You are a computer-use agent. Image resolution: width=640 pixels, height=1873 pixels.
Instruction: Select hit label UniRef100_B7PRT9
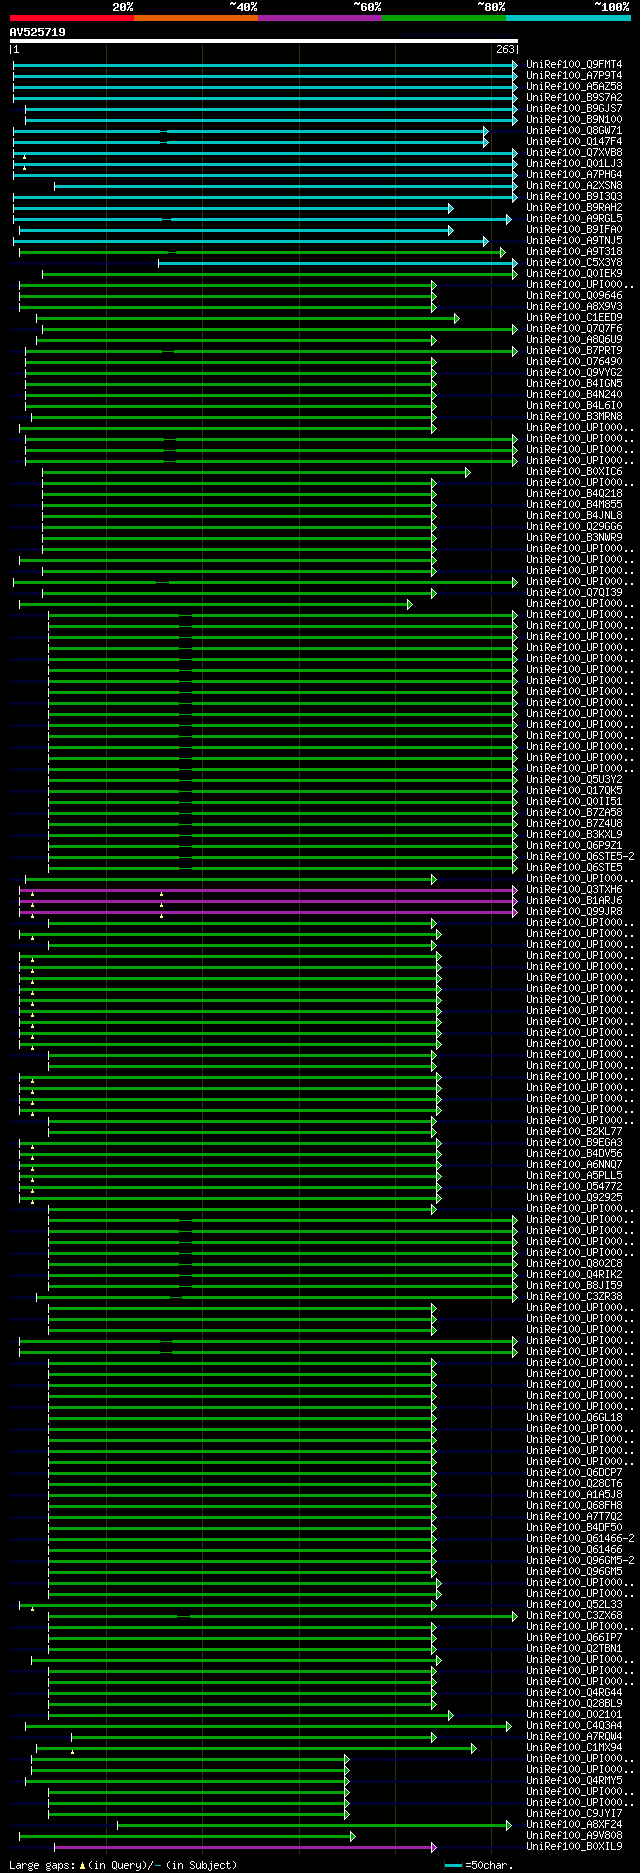tap(574, 351)
